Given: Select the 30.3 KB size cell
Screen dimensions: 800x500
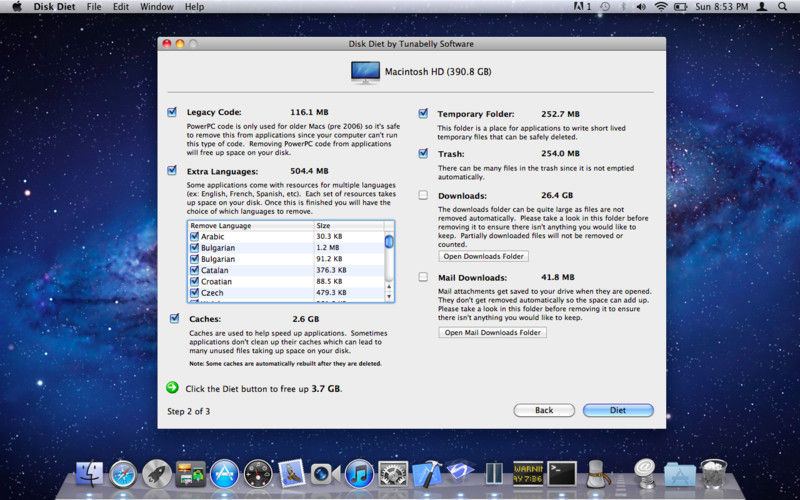Looking at the screenshot, I should pyautogui.click(x=329, y=236).
